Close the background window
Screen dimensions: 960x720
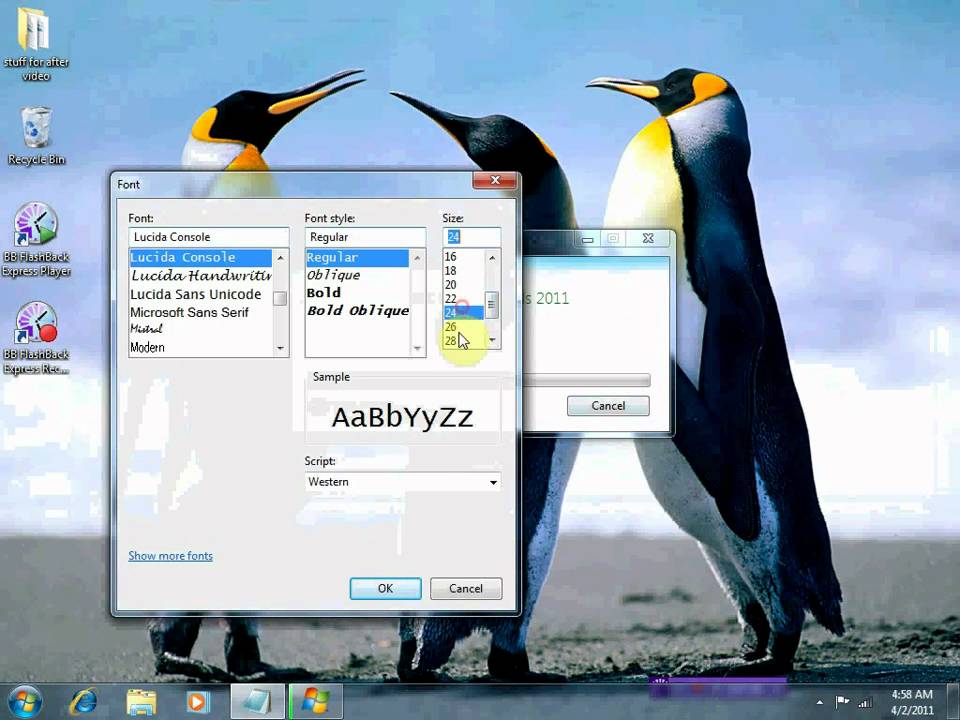[648, 238]
